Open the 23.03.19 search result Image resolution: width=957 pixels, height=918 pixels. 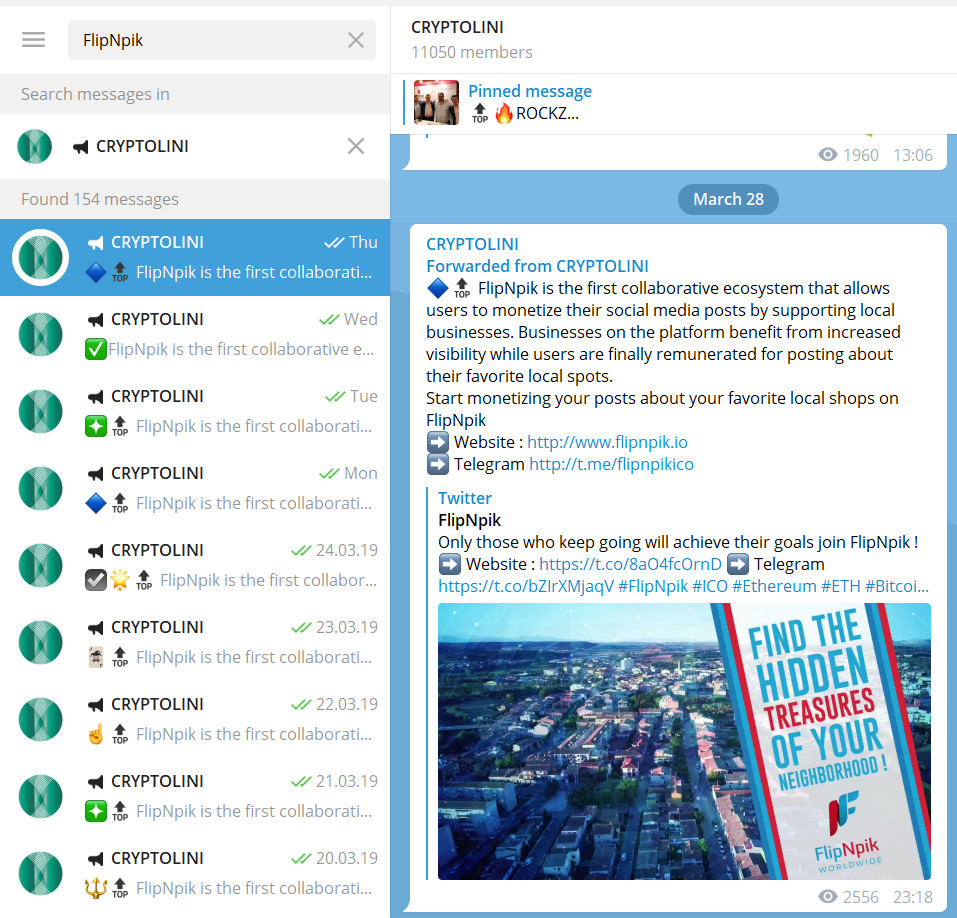point(195,642)
